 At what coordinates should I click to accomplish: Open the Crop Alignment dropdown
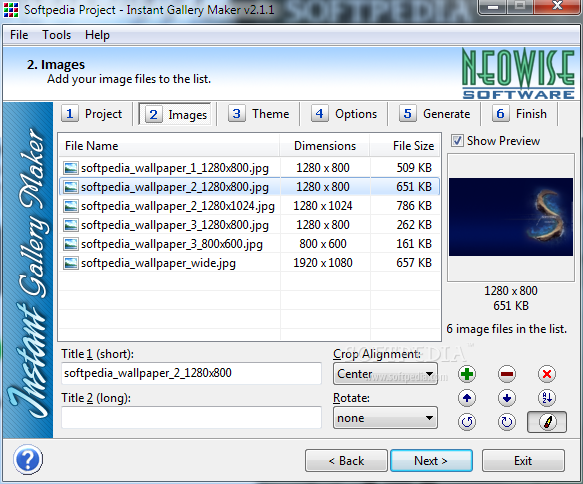[385, 374]
